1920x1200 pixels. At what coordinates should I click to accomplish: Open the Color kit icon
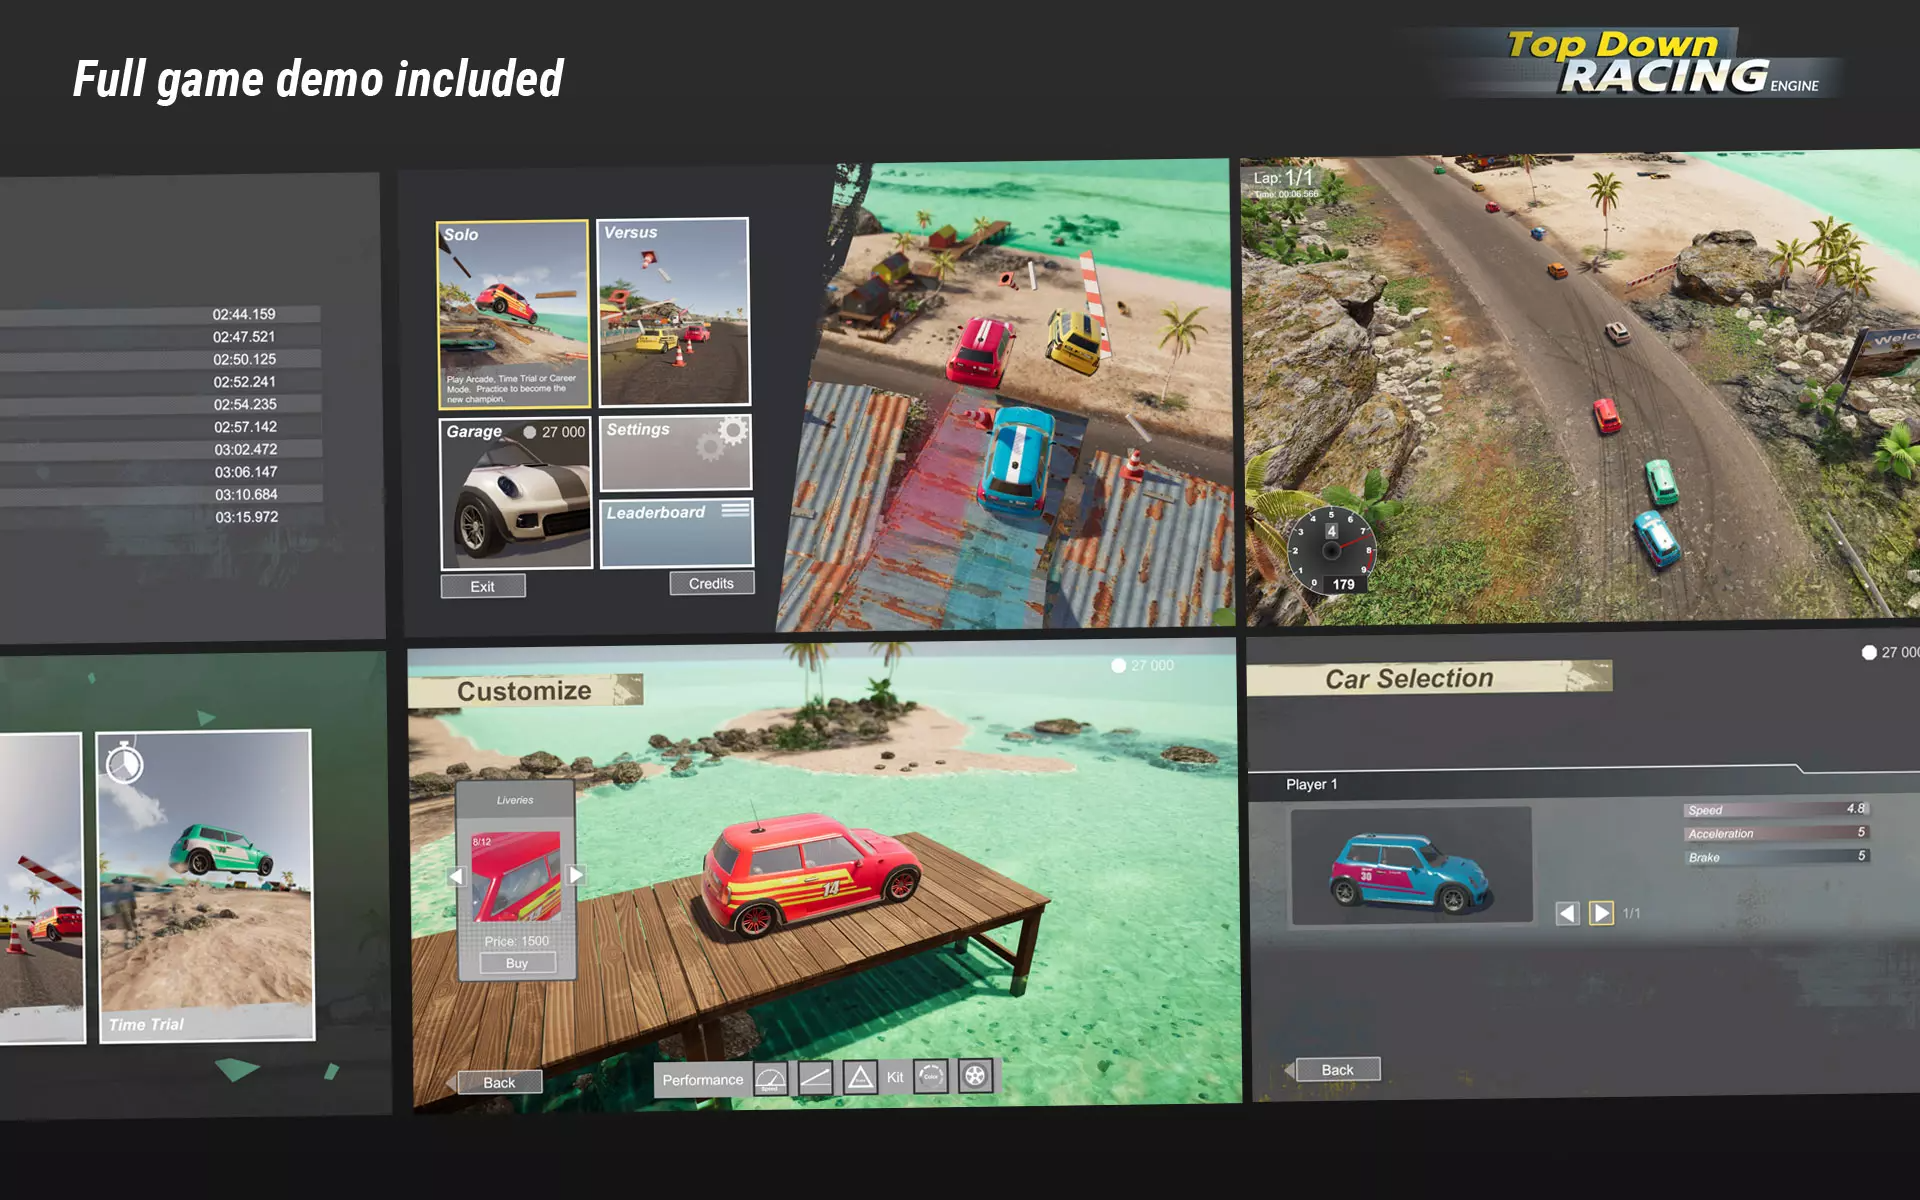coord(931,1077)
